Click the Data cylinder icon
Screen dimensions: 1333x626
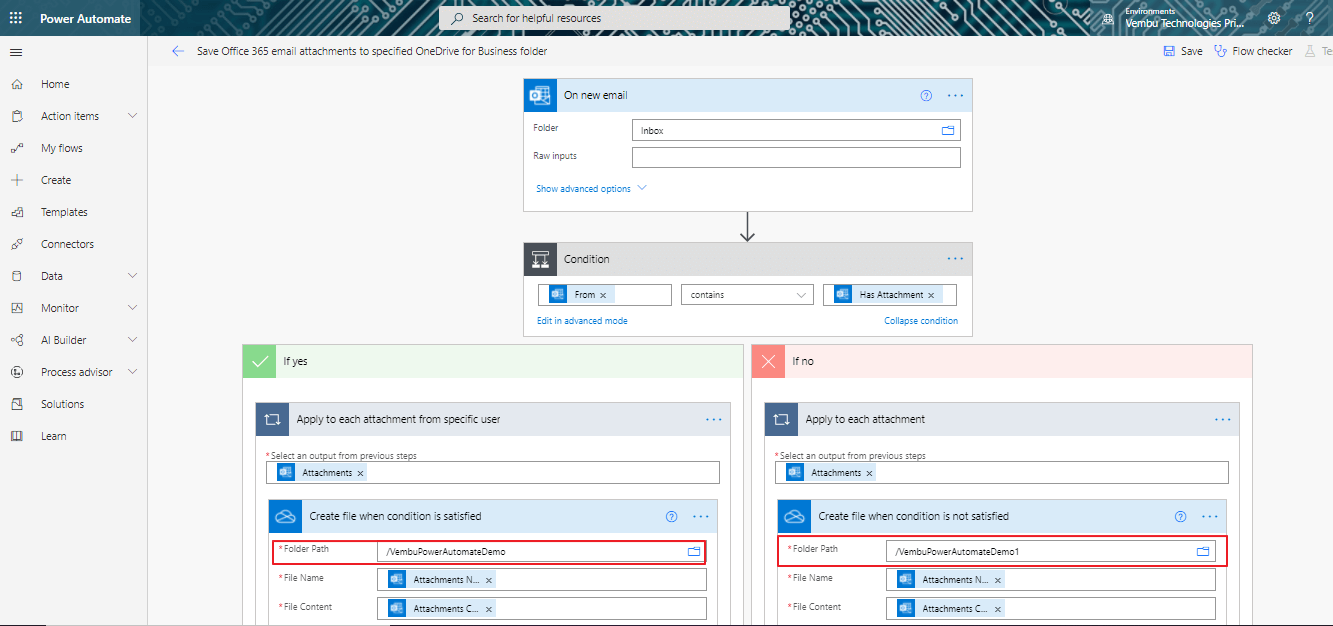(16, 276)
